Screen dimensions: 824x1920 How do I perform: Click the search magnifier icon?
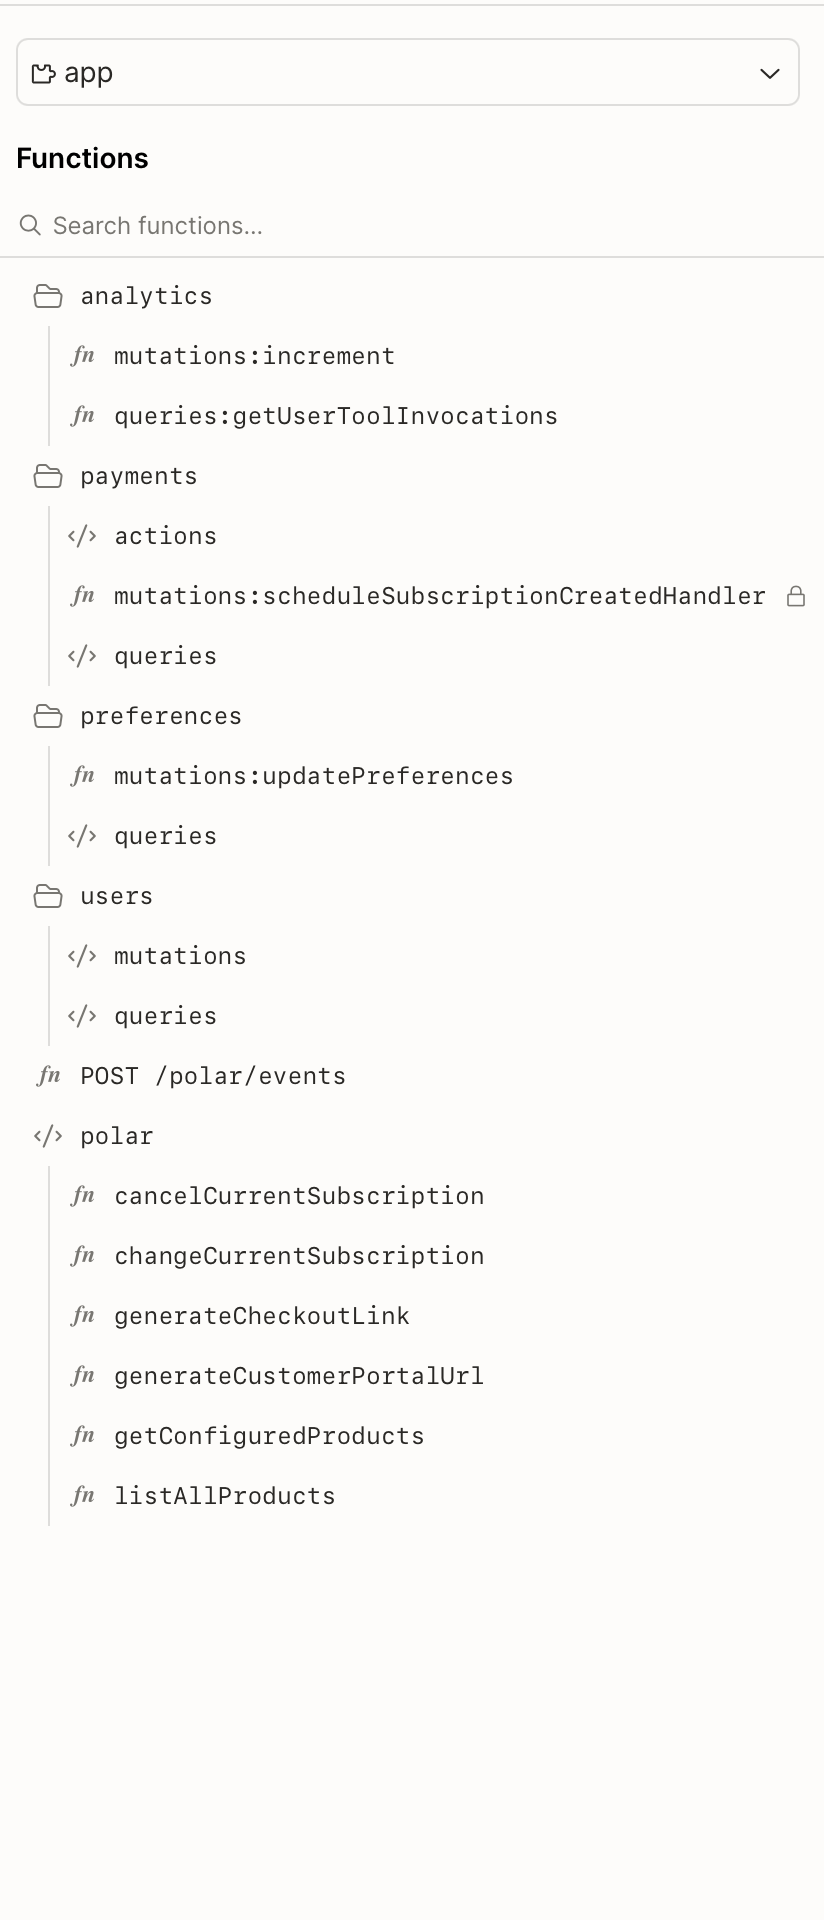pos(30,226)
